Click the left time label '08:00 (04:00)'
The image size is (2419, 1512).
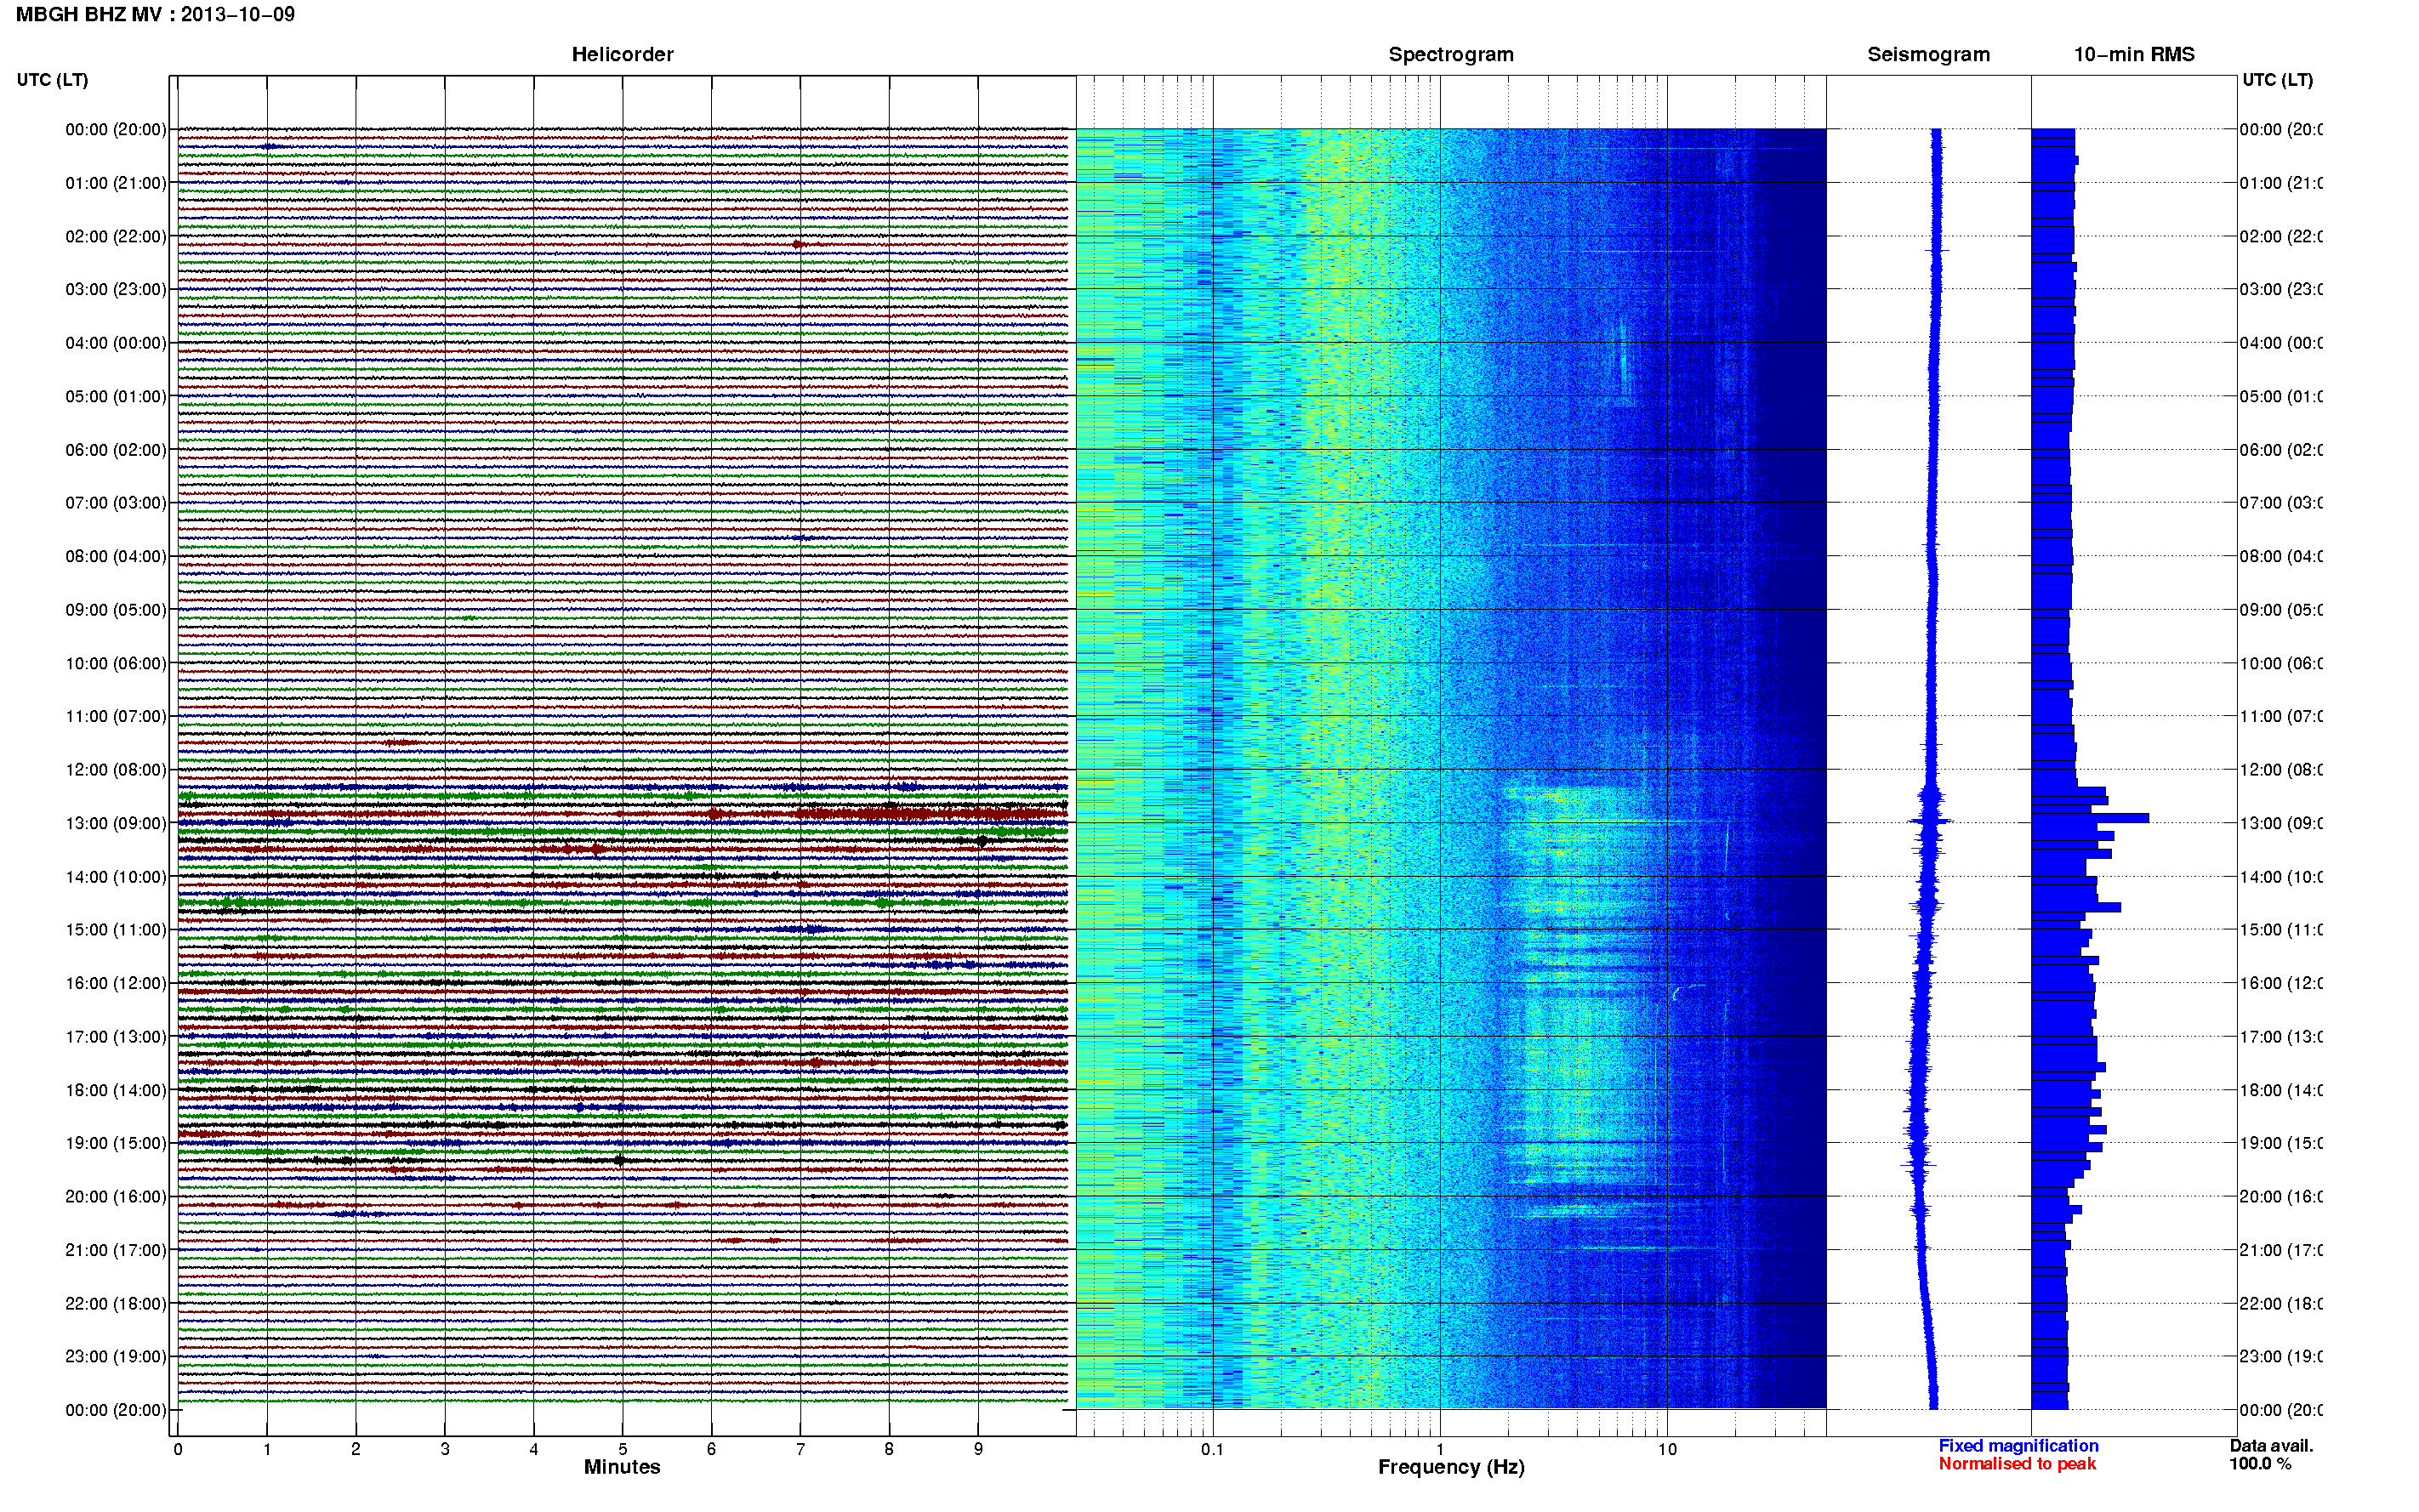(x=116, y=556)
